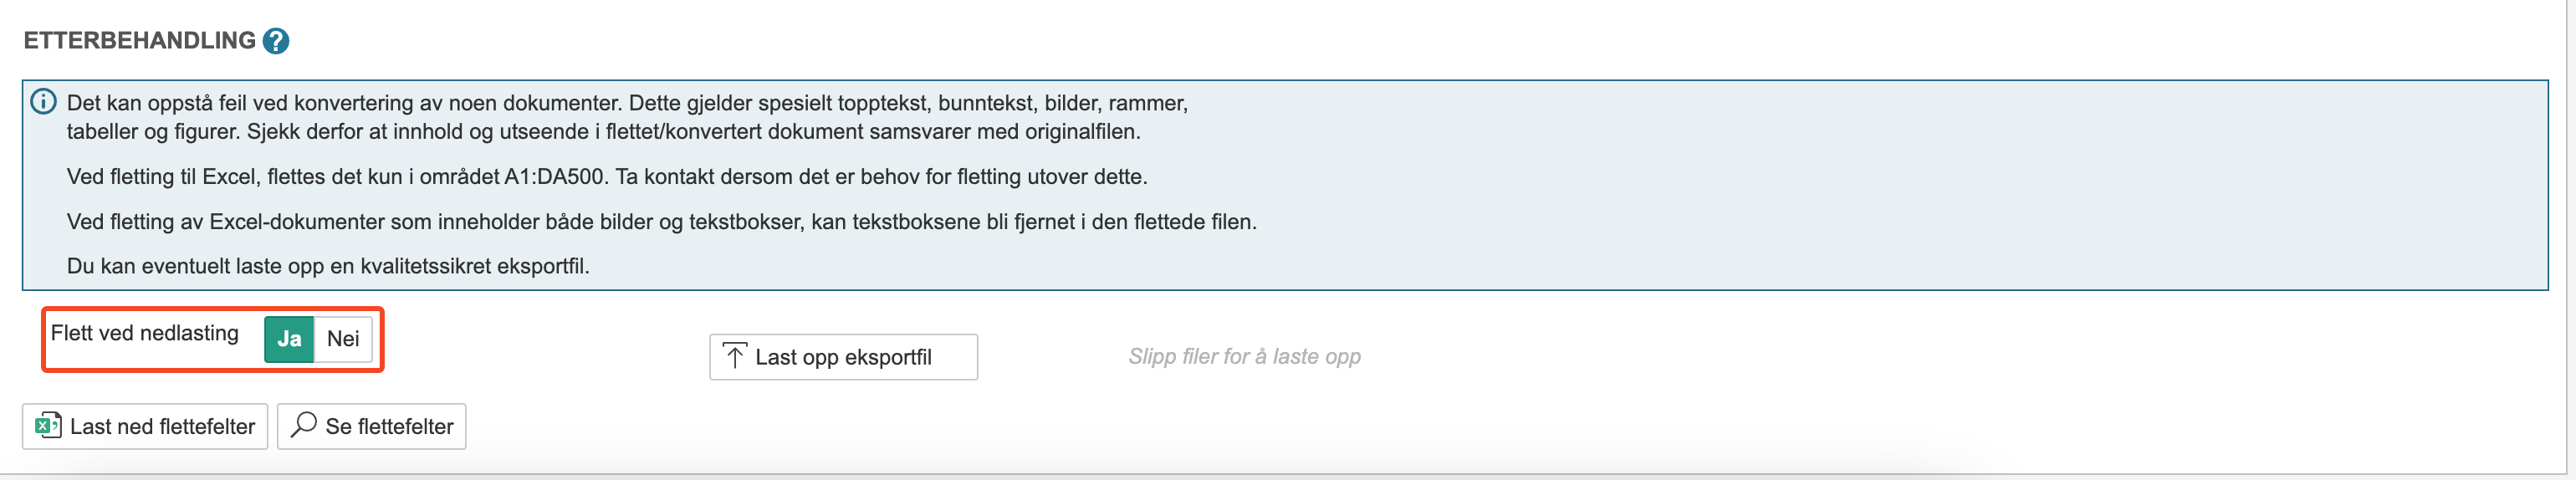Click the help question mark beside ETTERBEHANDLING
Viewport: 2576px width, 480px height.
276,41
